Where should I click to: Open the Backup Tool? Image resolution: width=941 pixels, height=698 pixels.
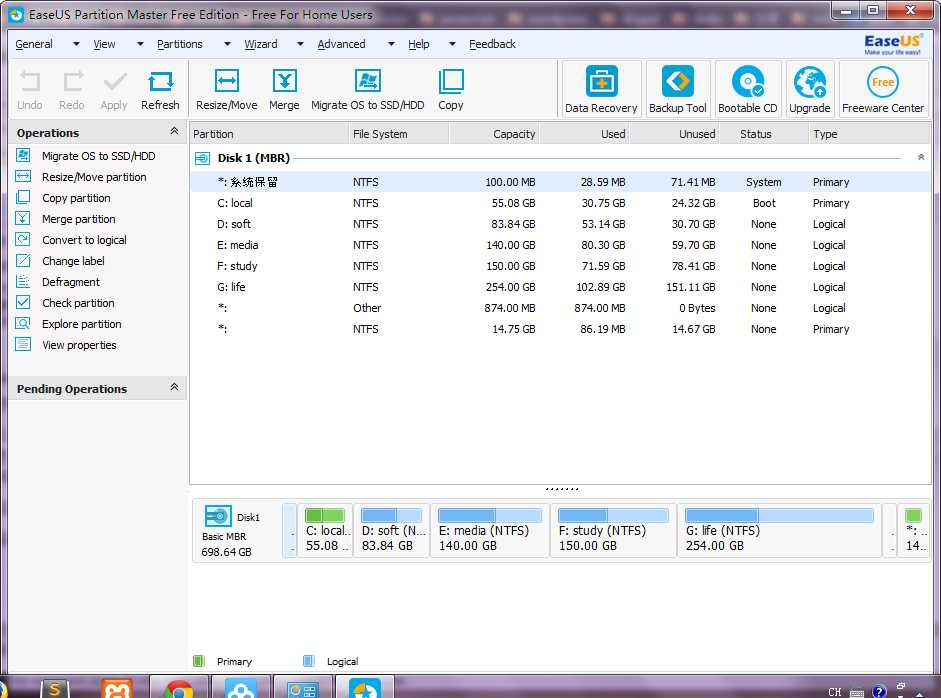678,90
